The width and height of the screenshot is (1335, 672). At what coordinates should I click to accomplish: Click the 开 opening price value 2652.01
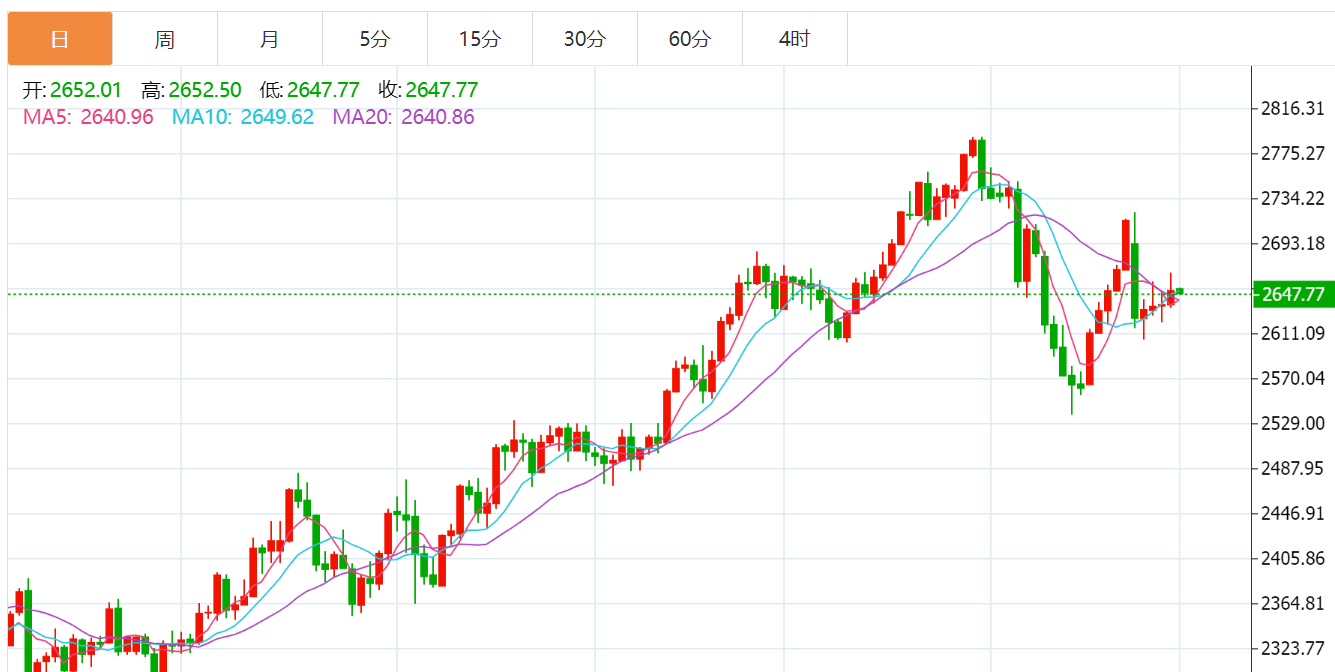coord(84,90)
